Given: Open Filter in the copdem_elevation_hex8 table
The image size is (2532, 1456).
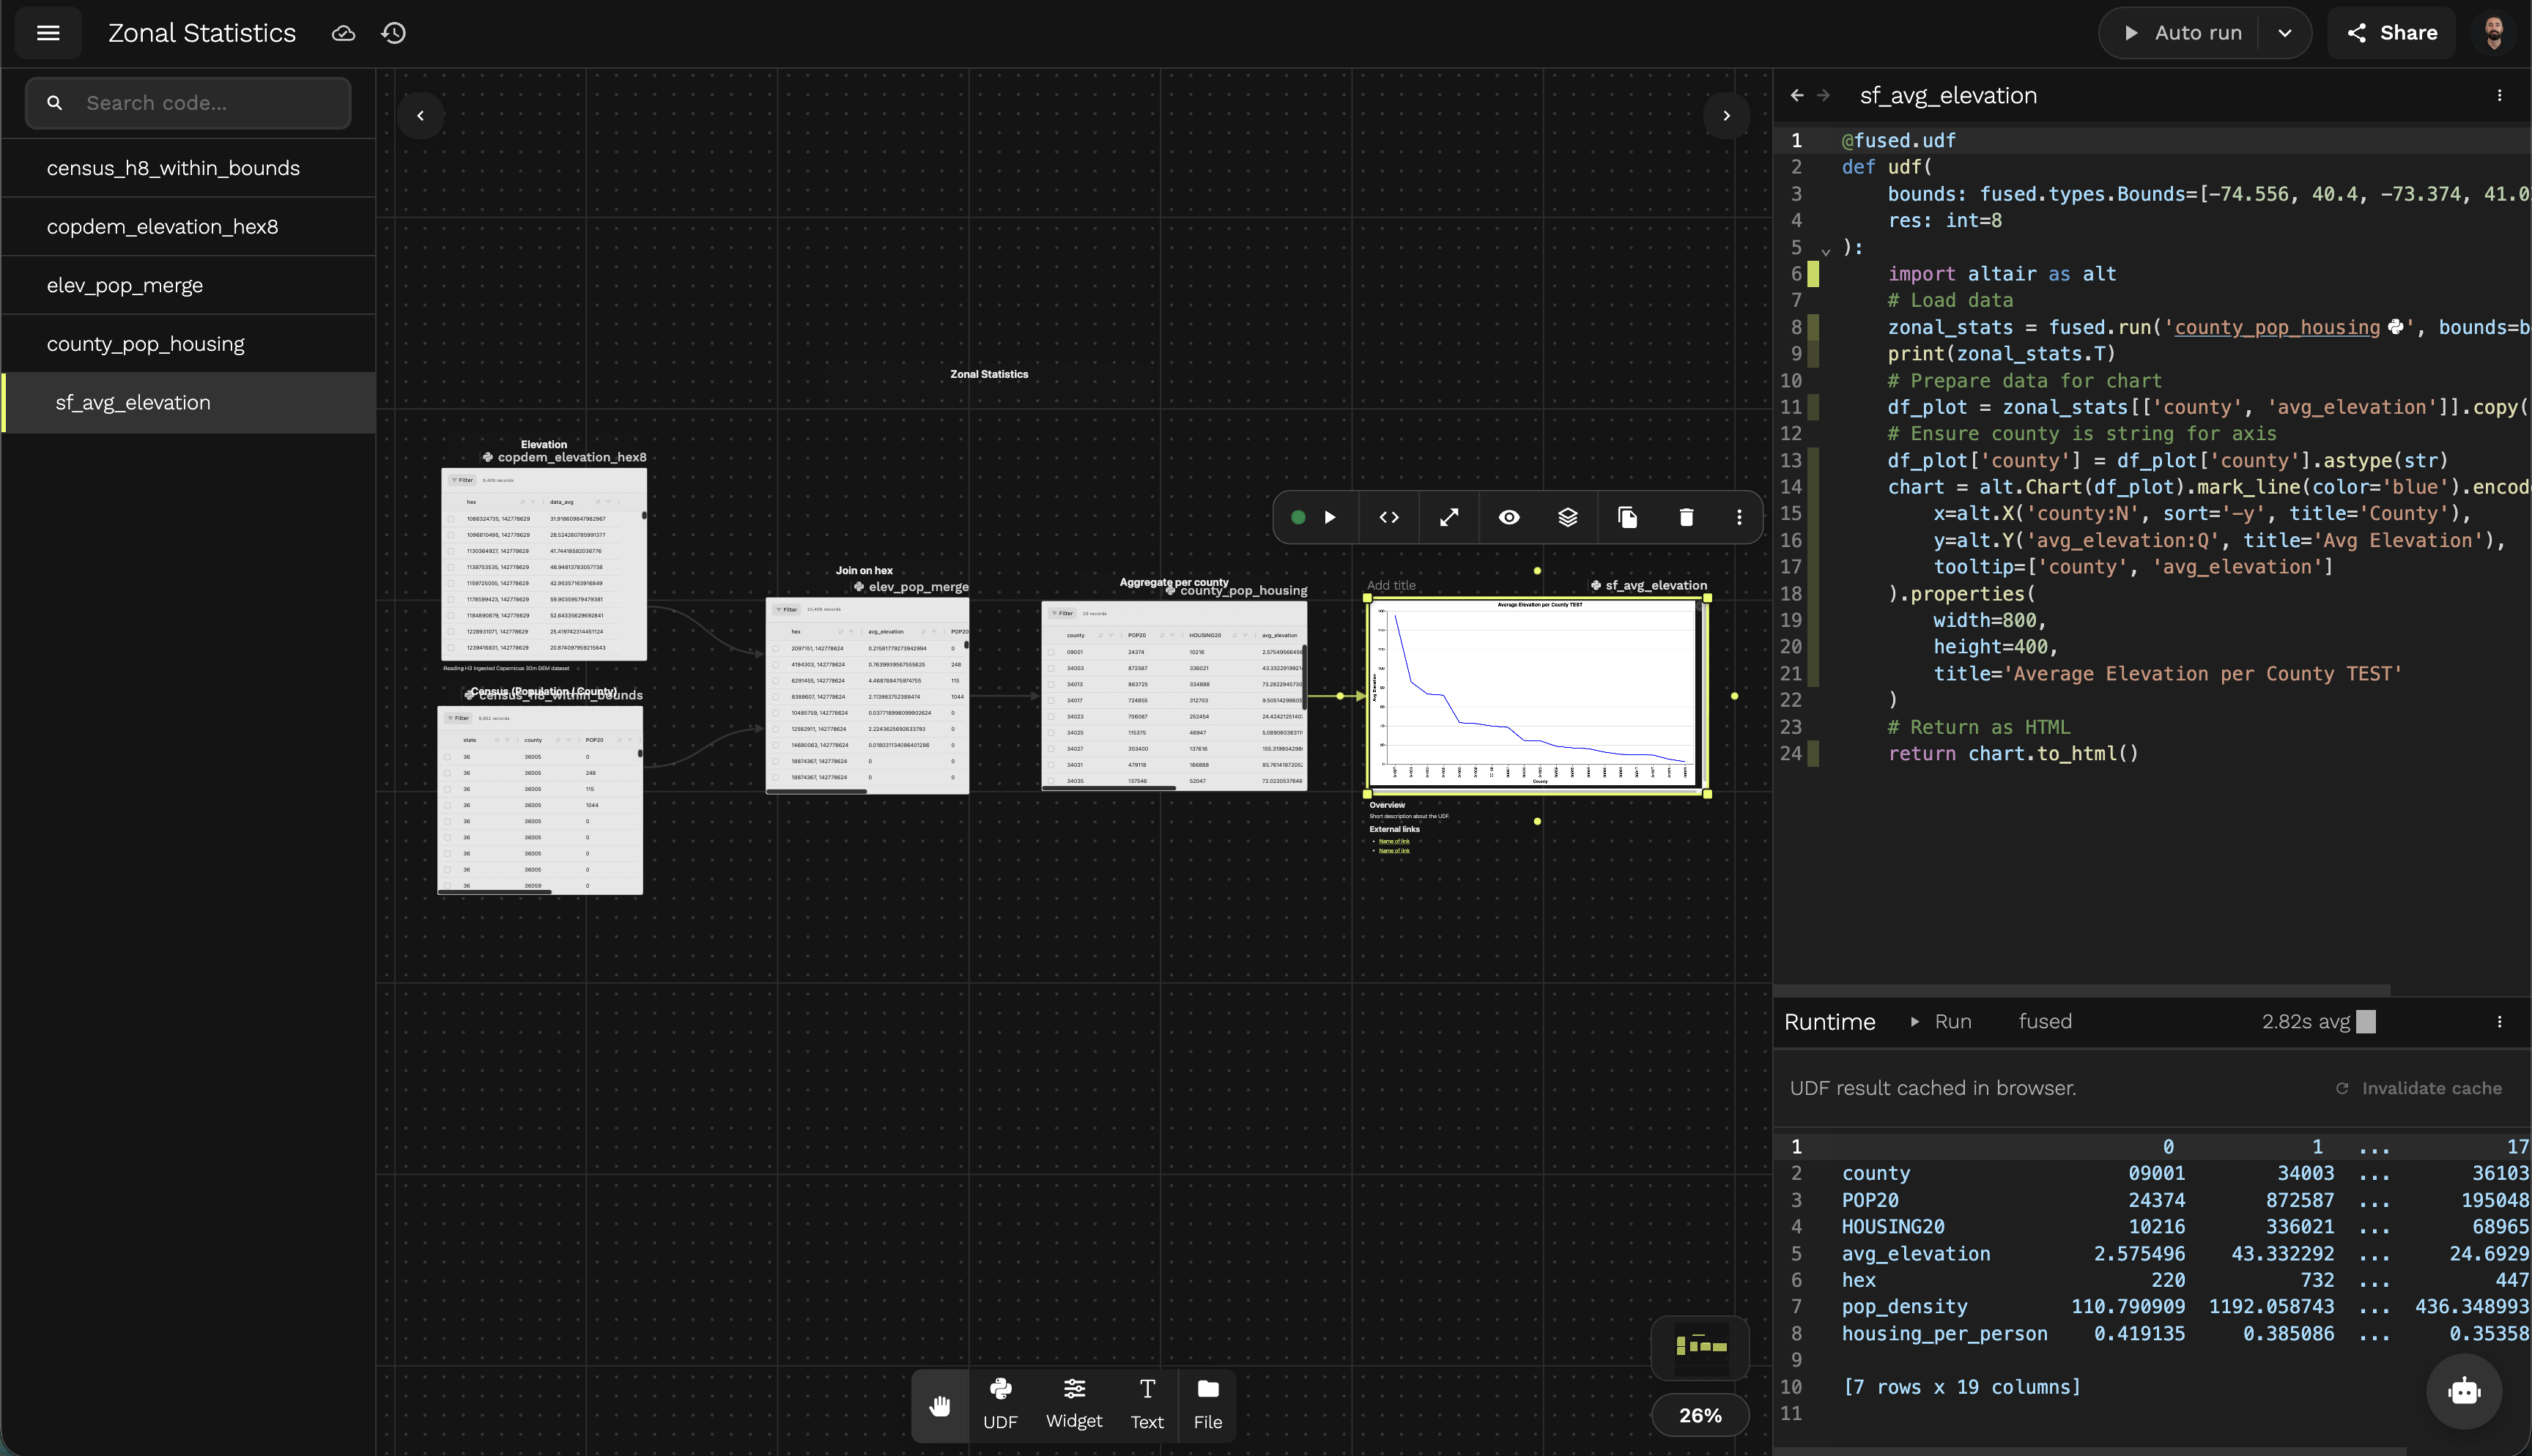Looking at the screenshot, I should click(463, 480).
